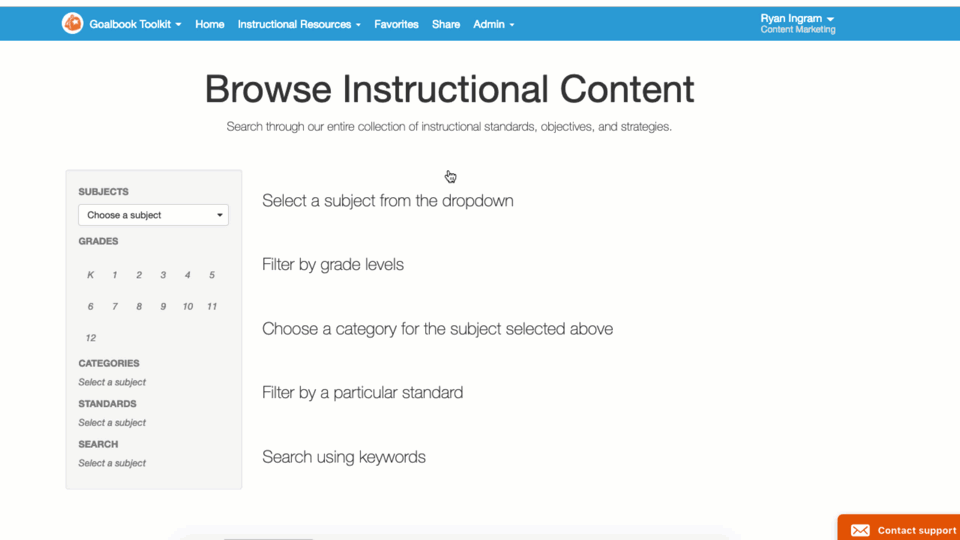Select grade 7 in Grades
The height and width of the screenshot is (540, 960).
point(114,306)
